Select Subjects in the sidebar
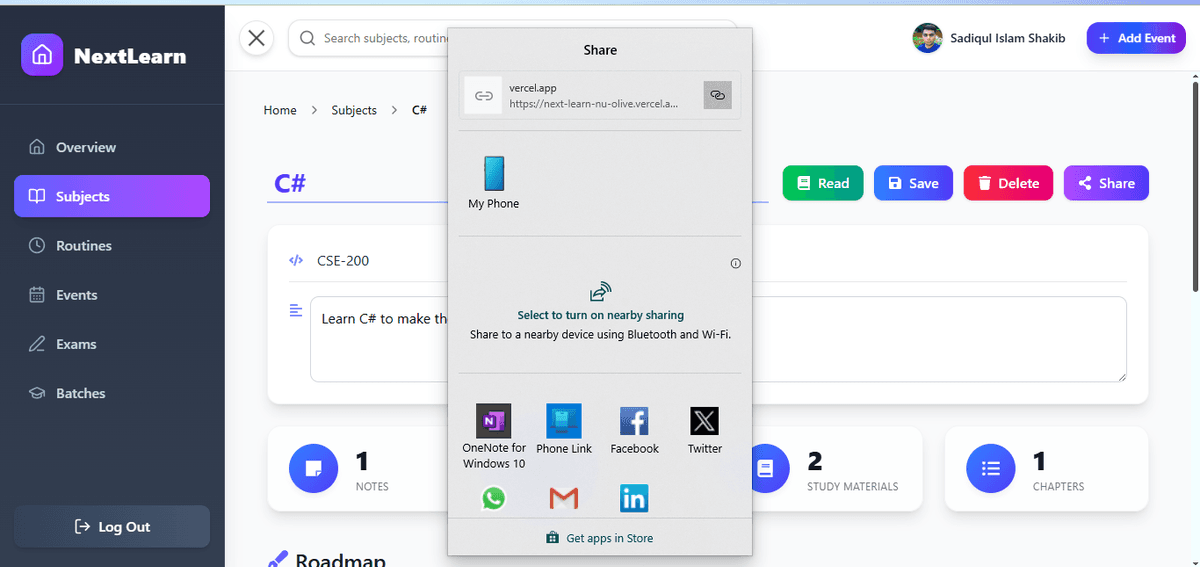This screenshot has width=1200, height=567. (x=112, y=196)
